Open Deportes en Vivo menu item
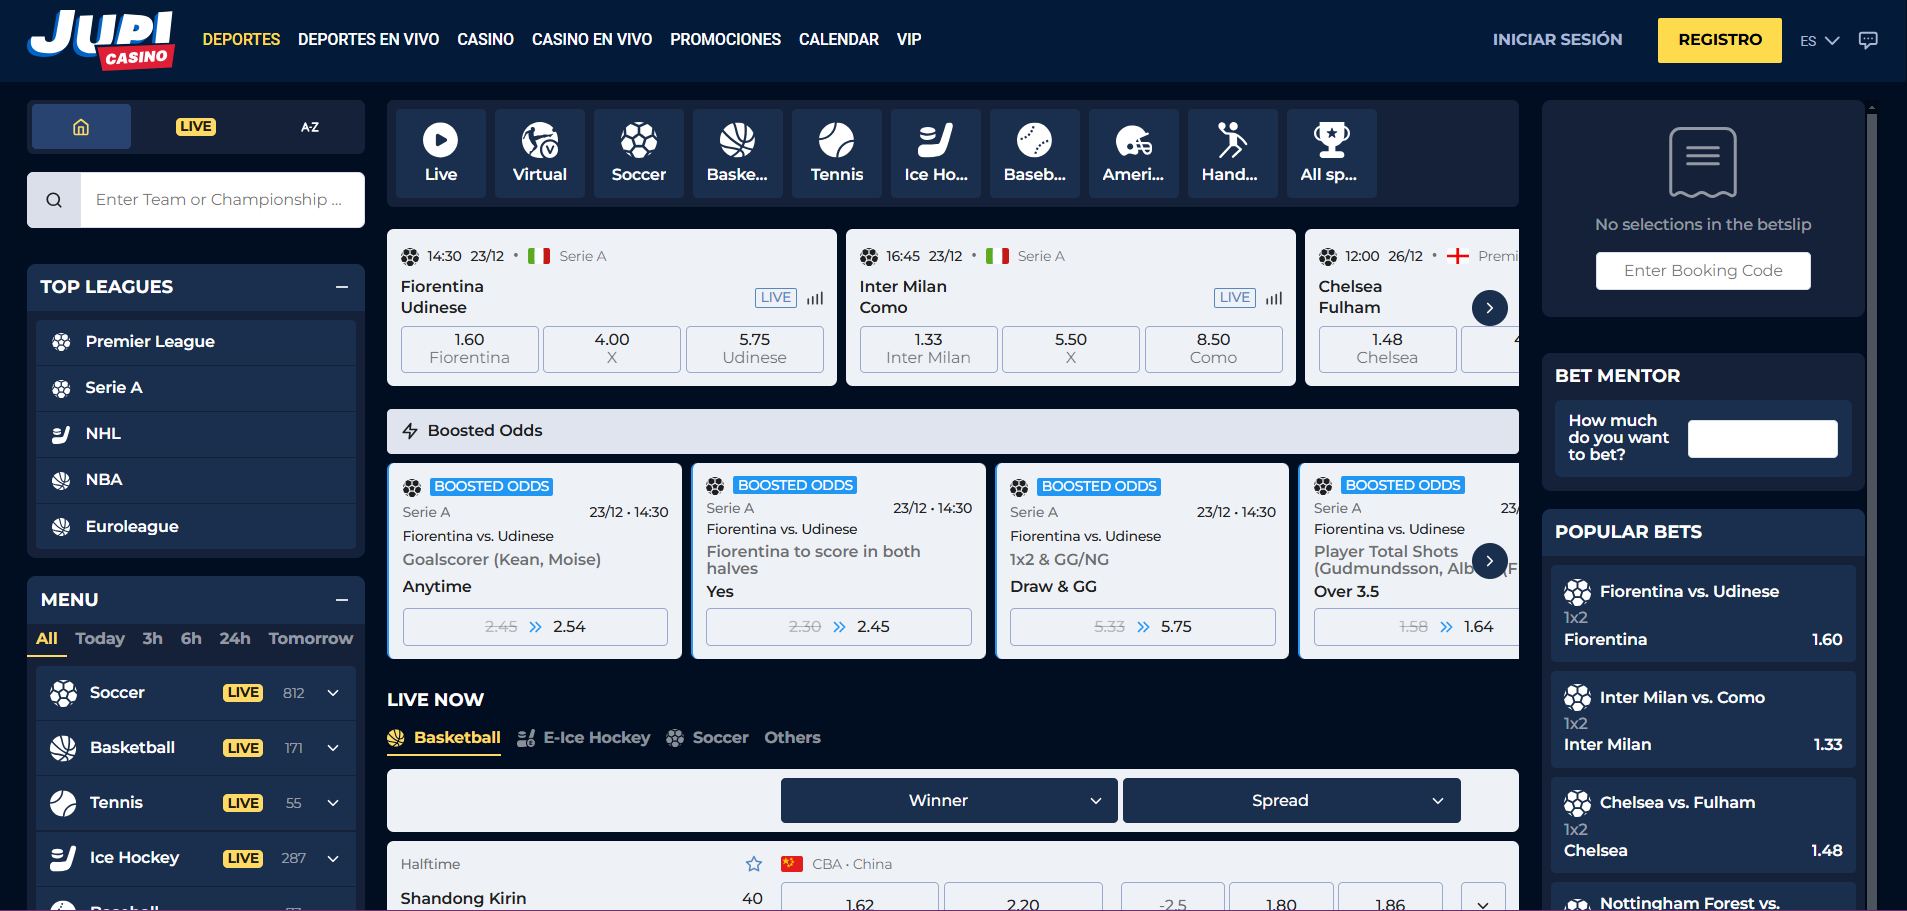1907x911 pixels. [368, 40]
